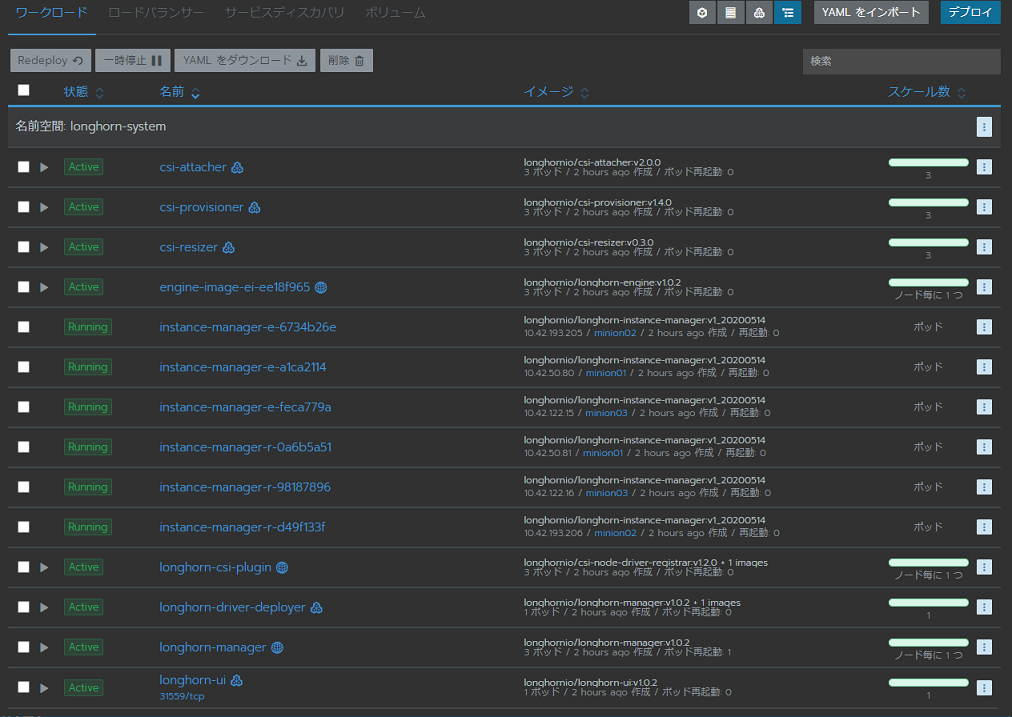Expand the longhorn-manager workload row
The image size is (1012, 717).
tap(44, 647)
